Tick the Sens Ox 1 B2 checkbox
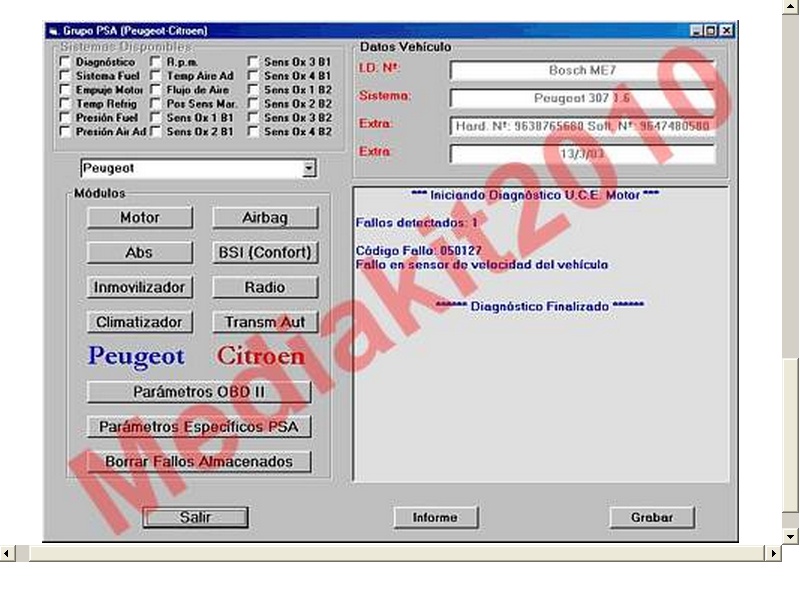Image resolution: width=800 pixels, height=600 pixels. pos(253,90)
